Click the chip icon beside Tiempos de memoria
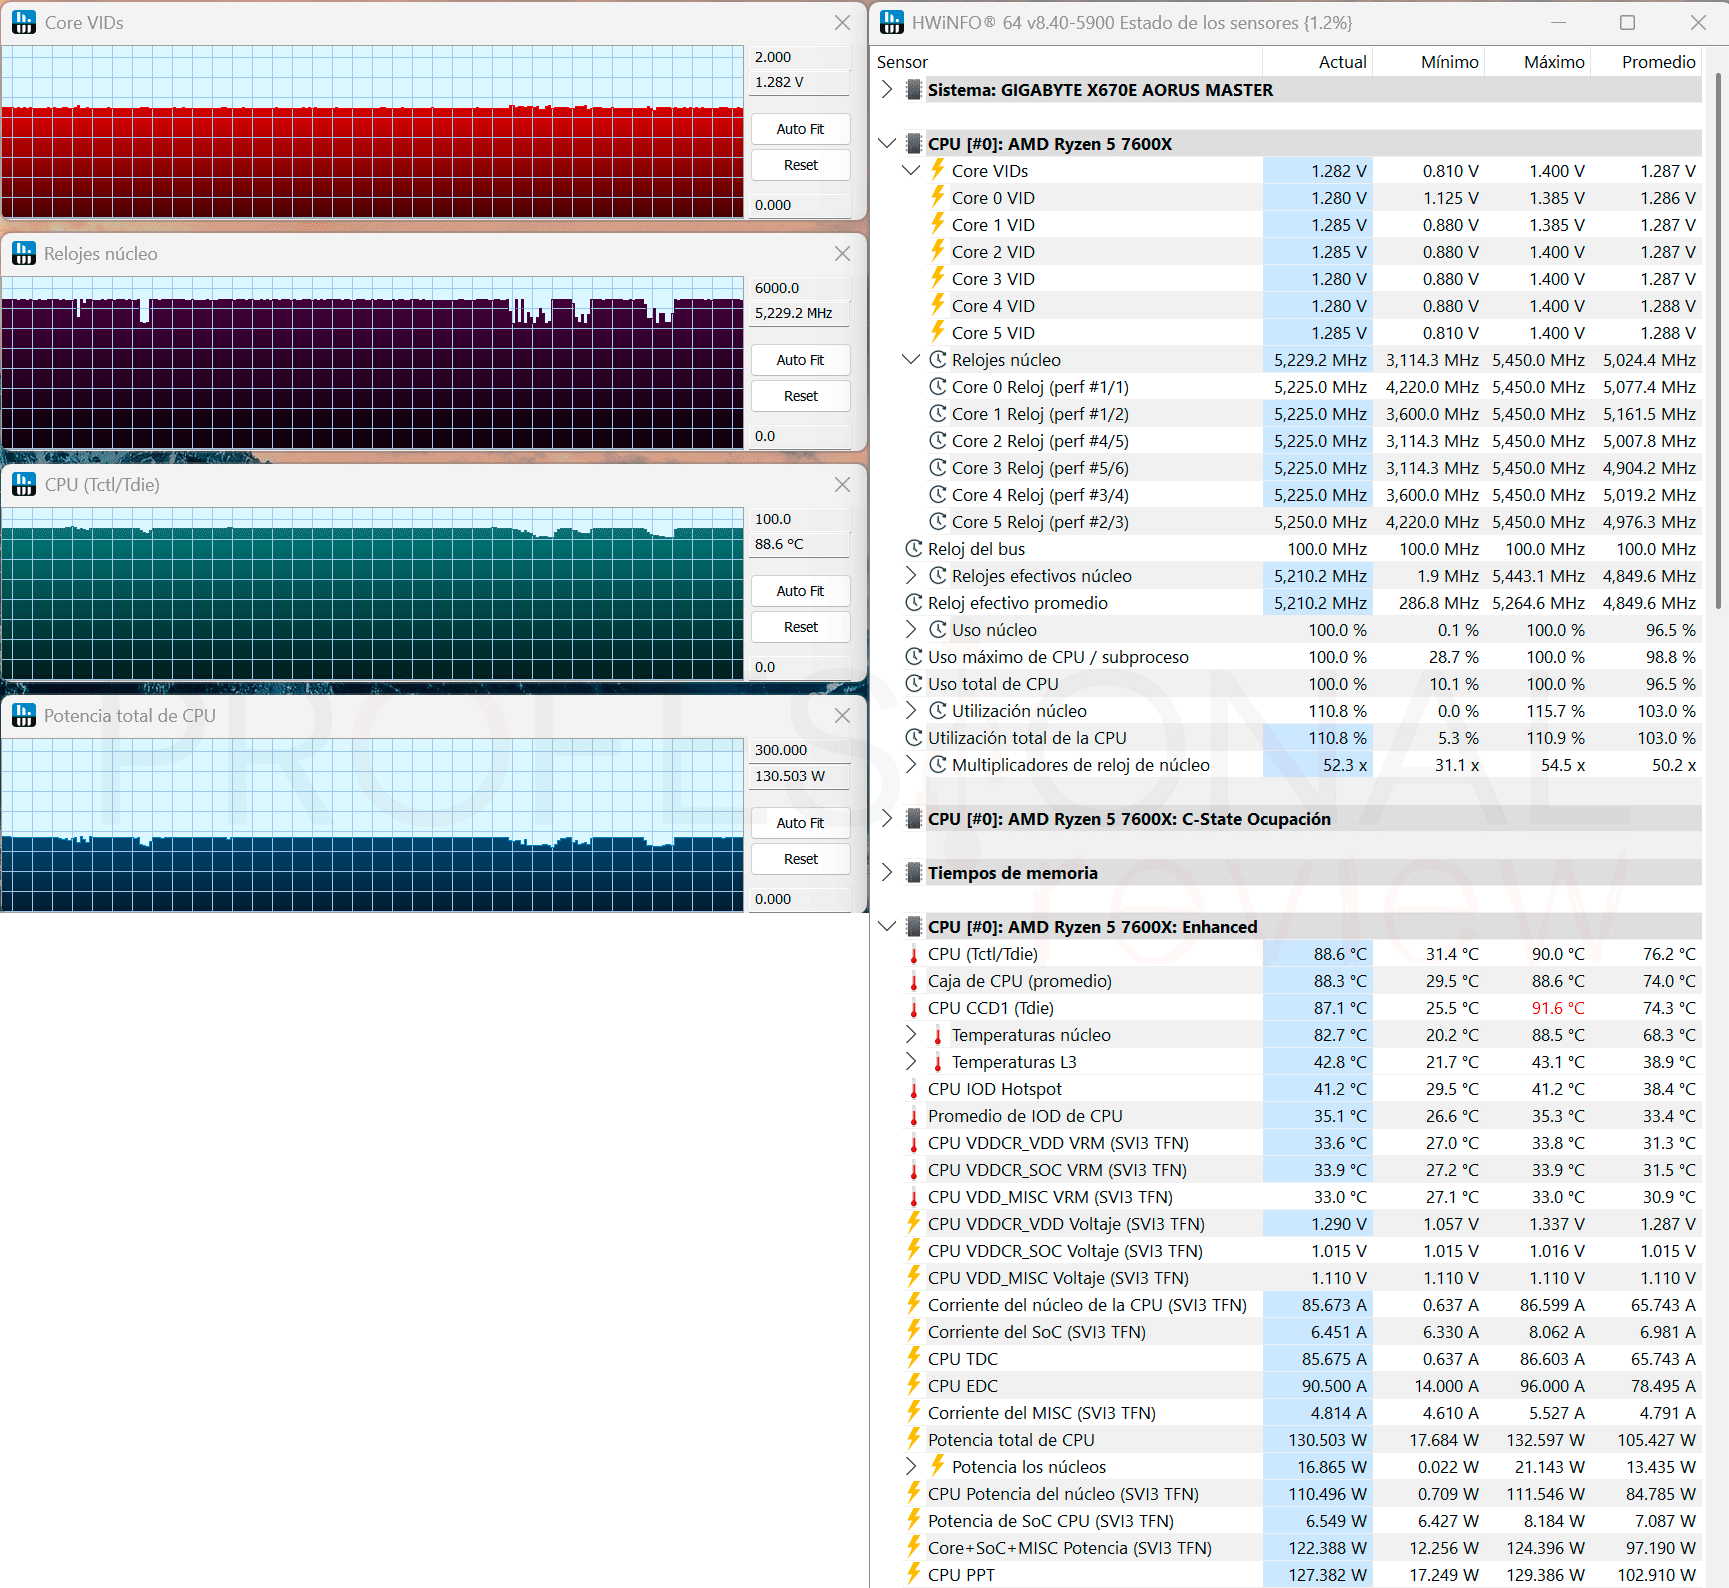This screenshot has width=1729, height=1588. [913, 873]
